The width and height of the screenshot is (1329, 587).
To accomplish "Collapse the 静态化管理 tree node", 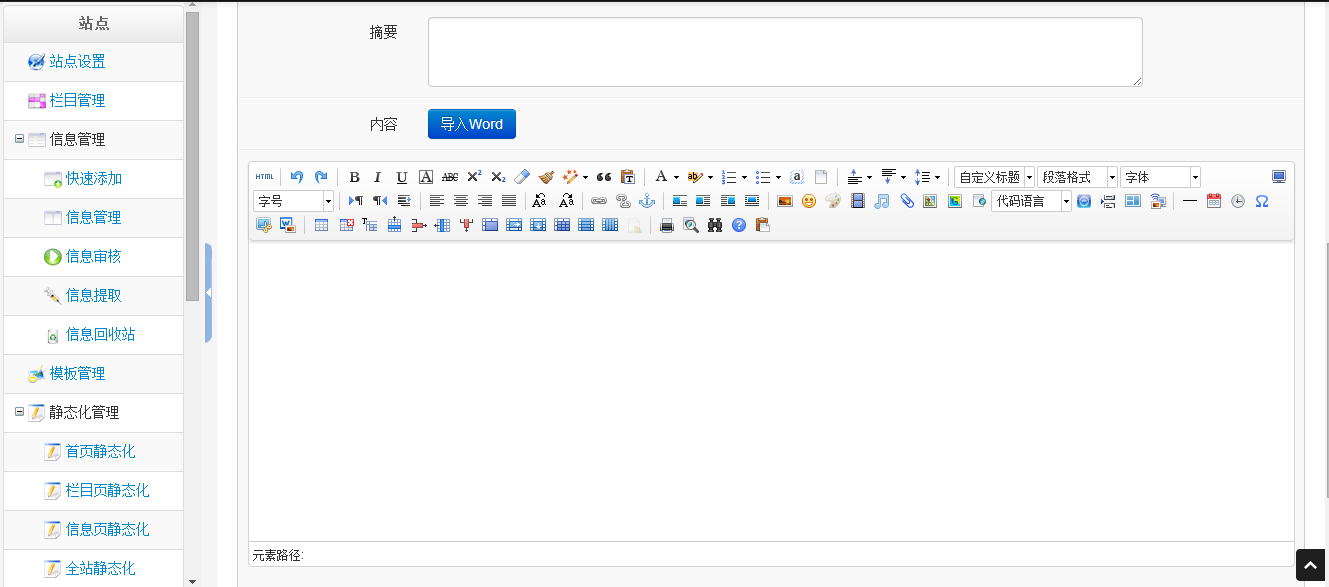I will click(x=20, y=412).
